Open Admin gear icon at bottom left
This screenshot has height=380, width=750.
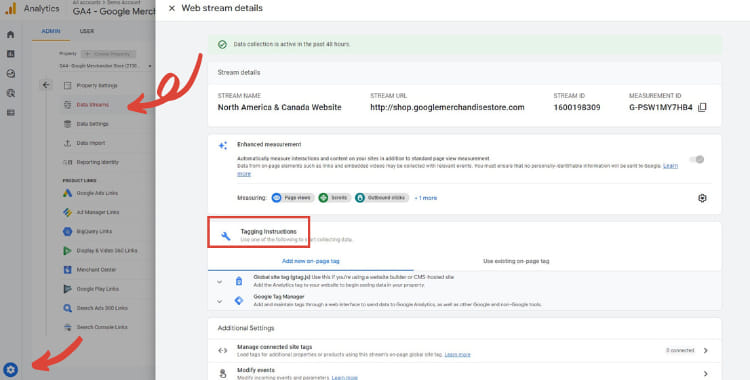[x=11, y=369]
